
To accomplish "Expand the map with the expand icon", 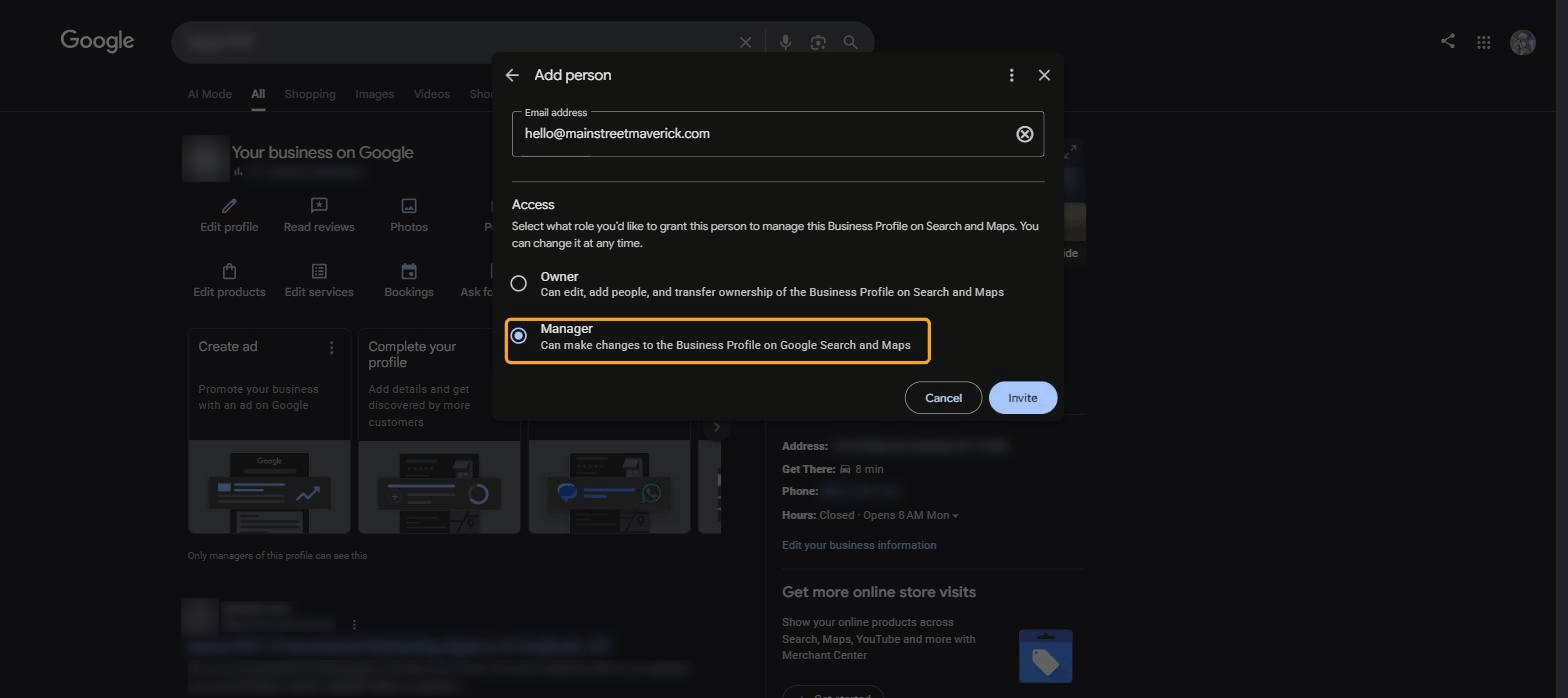I will (1070, 151).
